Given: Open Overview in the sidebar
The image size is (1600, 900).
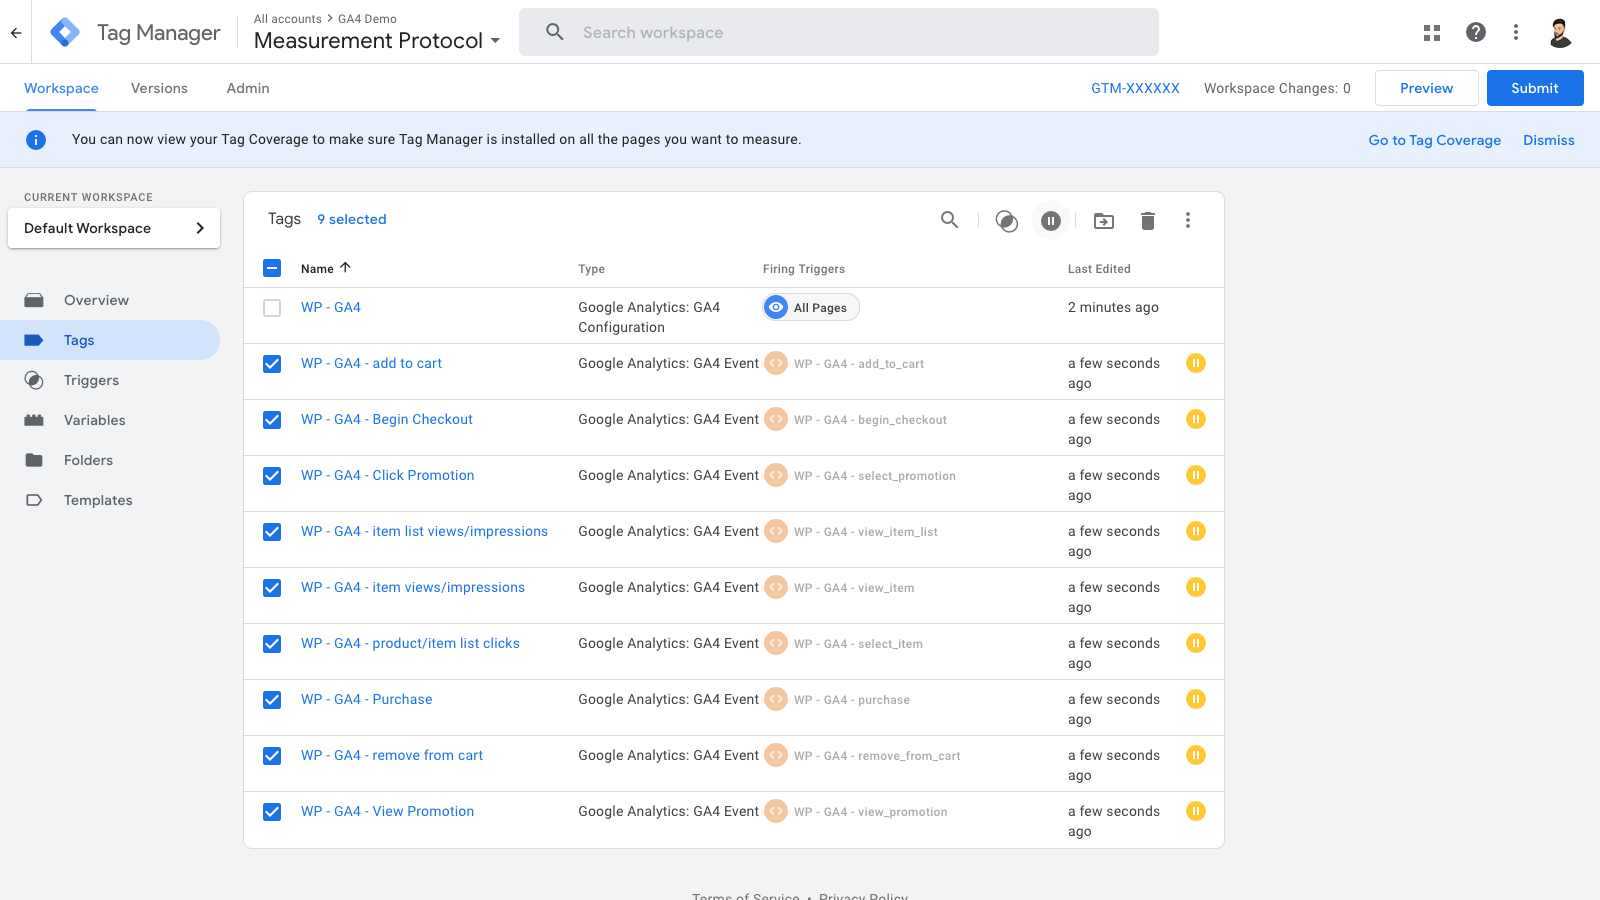Looking at the screenshot, I should click(x=110, y=300).
